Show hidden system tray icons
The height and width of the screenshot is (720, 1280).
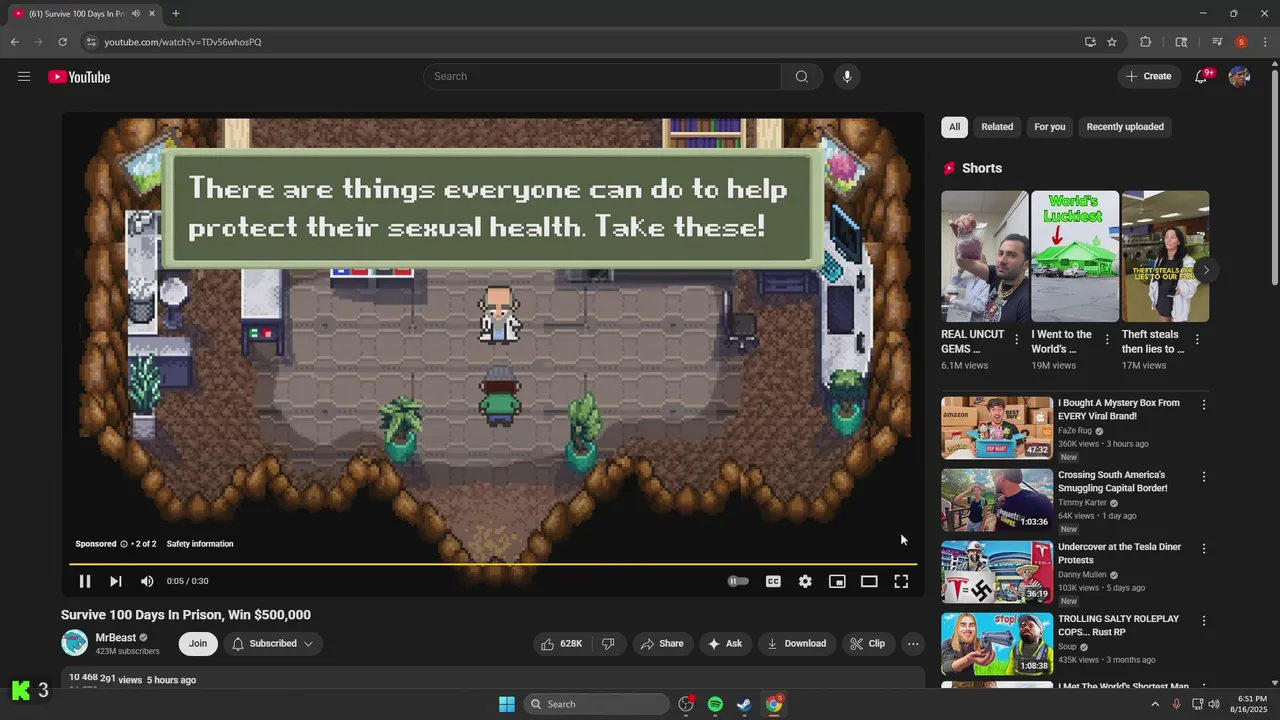(x=1155, y=704)
